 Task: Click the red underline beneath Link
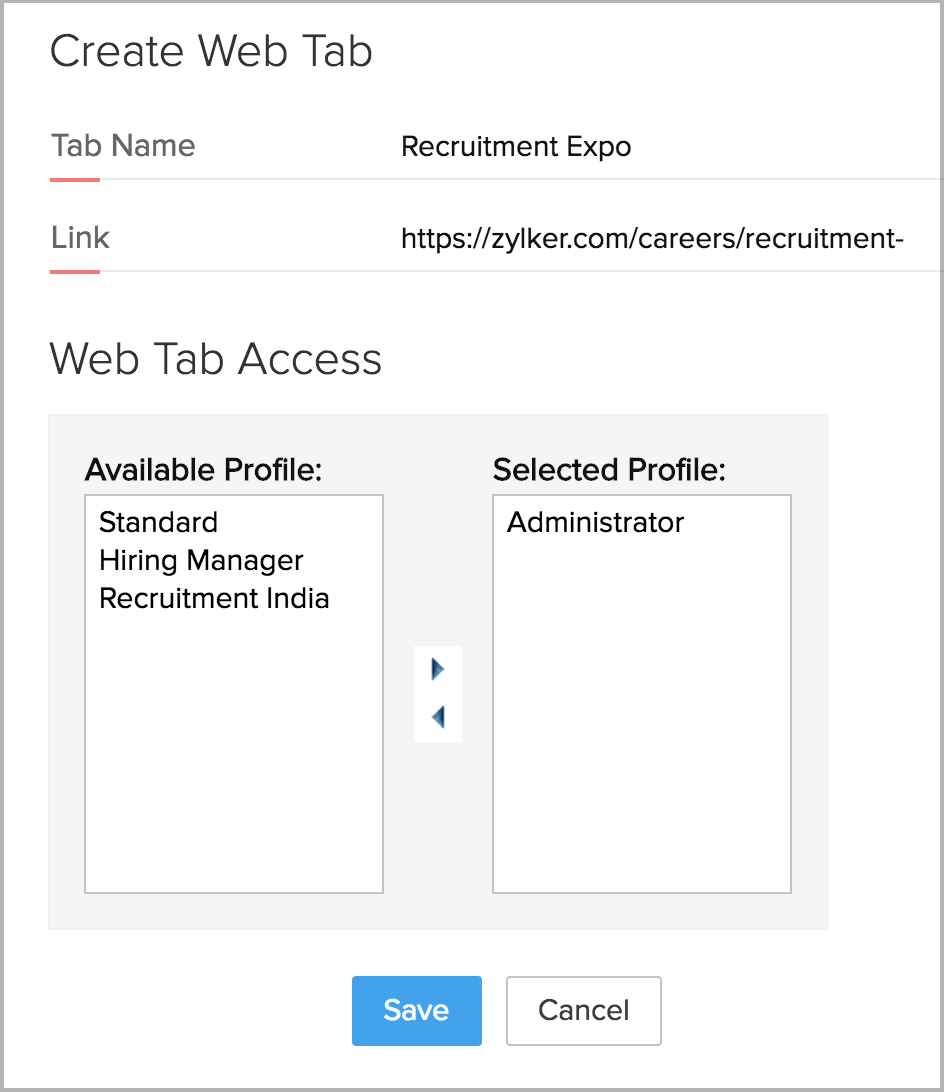[75, 271]
